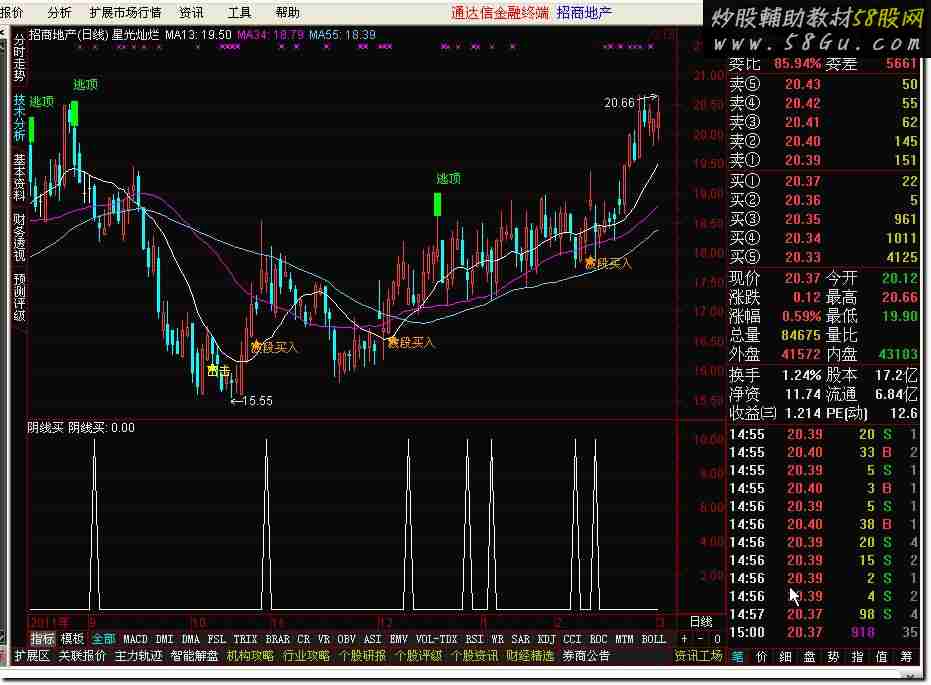Switch to 全部 indicator filter
The image size is (931, 685).
103,638
